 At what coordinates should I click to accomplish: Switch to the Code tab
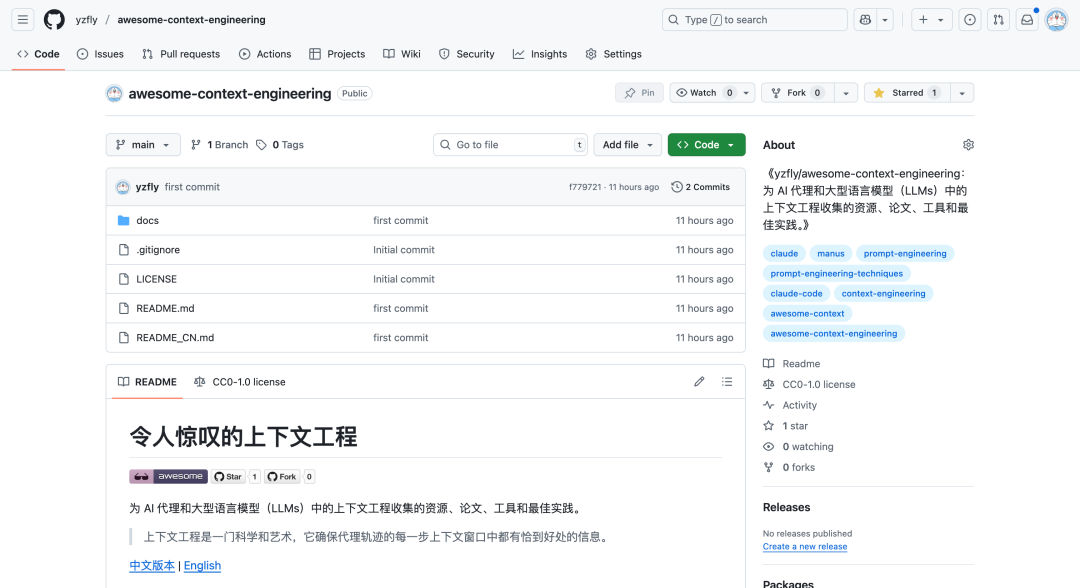click(x=39, y=54)
